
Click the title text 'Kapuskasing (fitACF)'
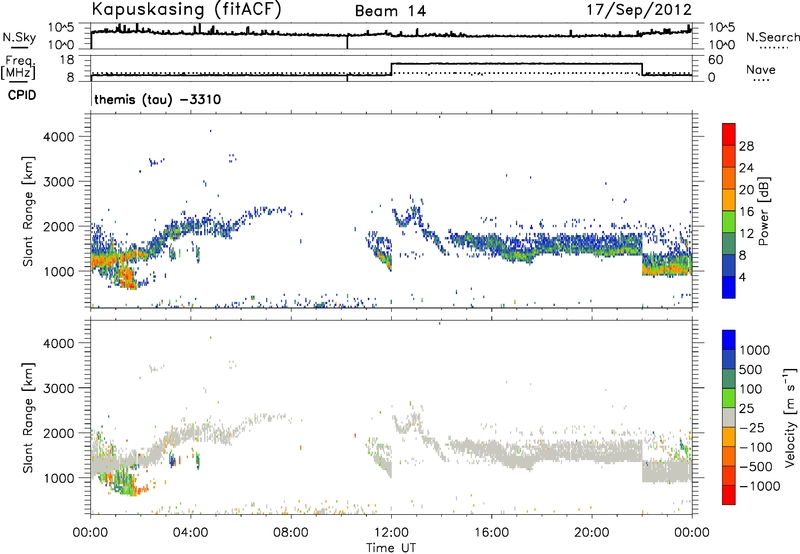186,9
